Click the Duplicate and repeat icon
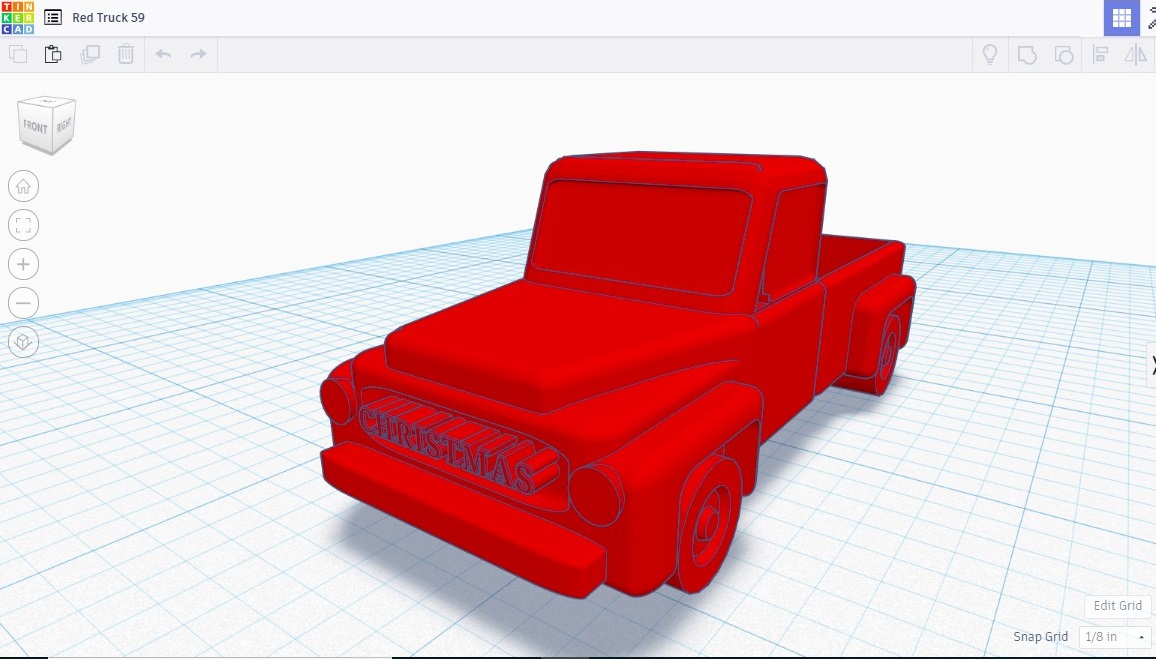 (90, 54)
